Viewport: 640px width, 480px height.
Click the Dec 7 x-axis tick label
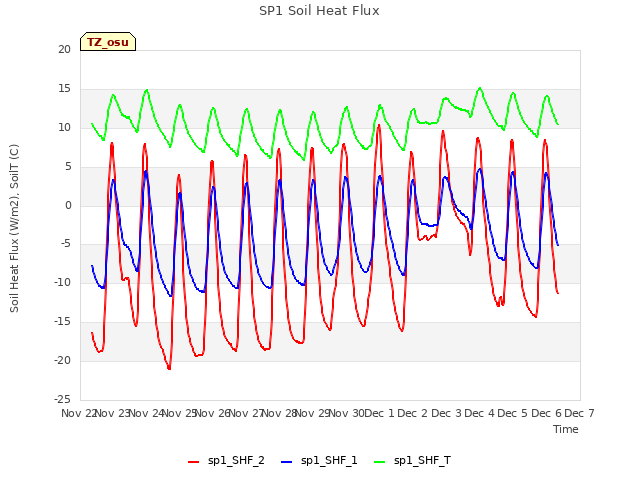pyautogui.click(x=579, y=413)
